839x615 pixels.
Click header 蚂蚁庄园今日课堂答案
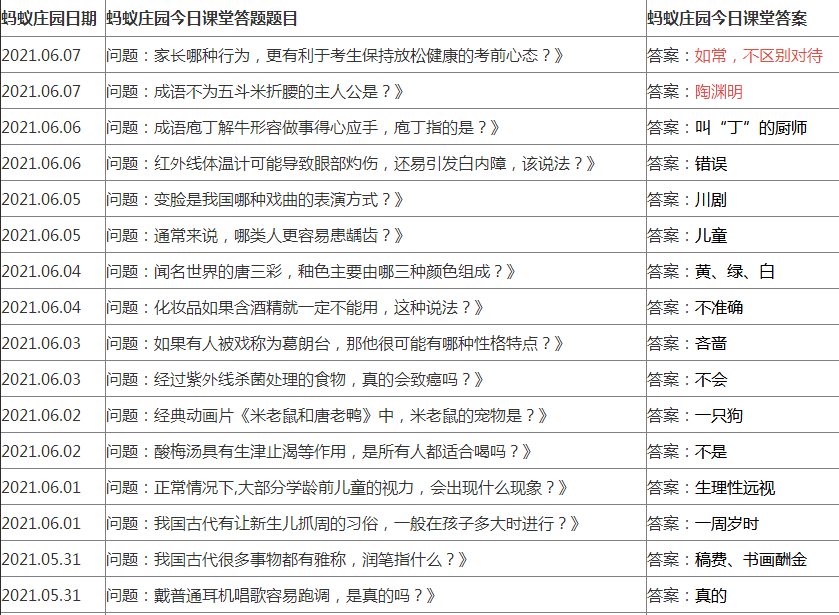pos(727,18)
